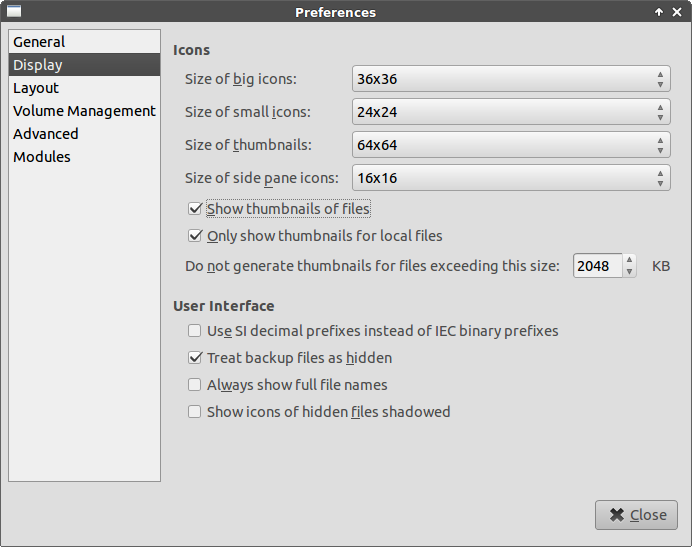Click the roll-up arrow in title bar
The image size is (692, 547).
pos(658,12)
